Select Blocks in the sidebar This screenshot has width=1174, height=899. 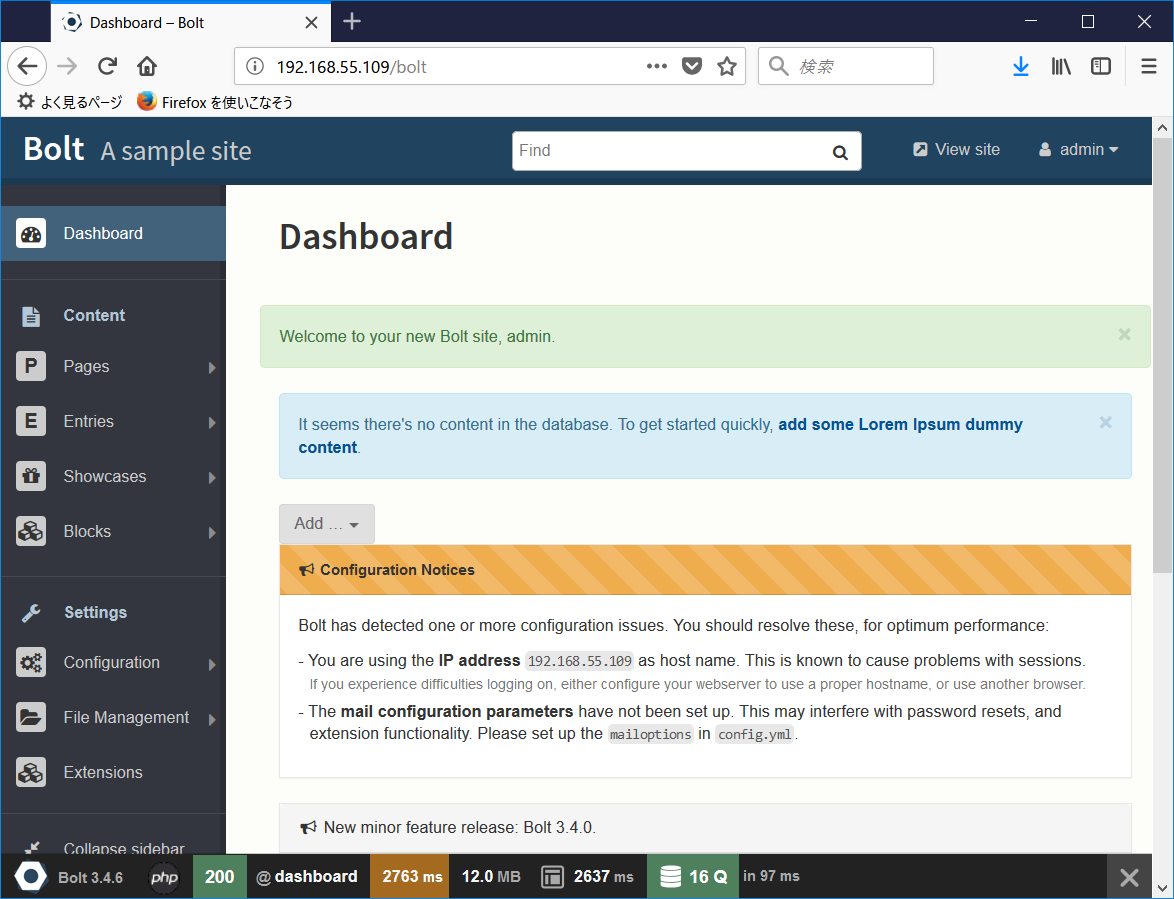tap(113, 531)
